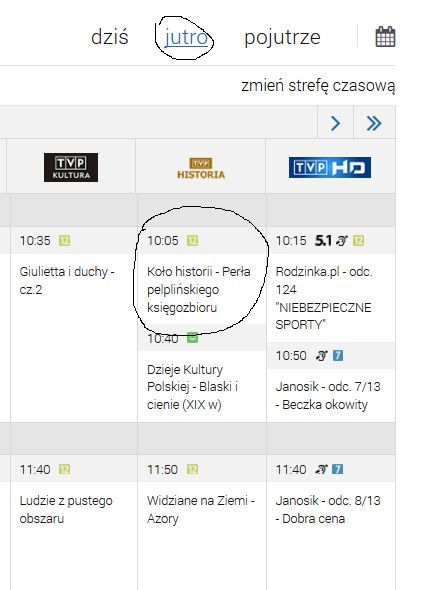Image resolution: width=428 pixels, height=590 pixels.
Task: Switch to the "dziś" day tab
Action: point(110,37)
